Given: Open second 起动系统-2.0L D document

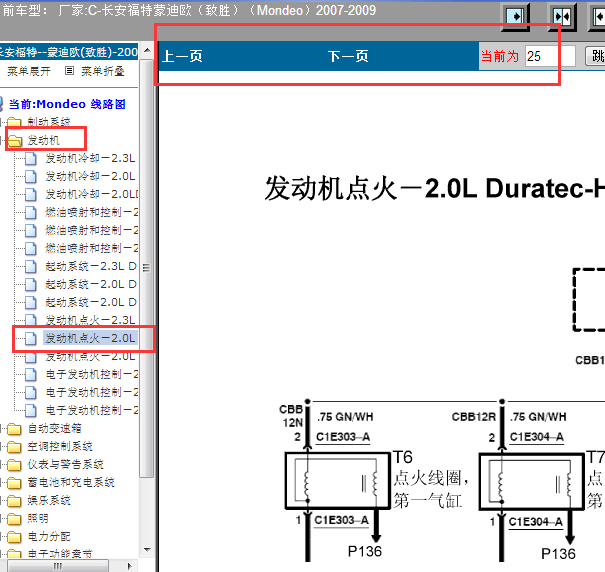Looking at the screenshot, I should click(91, 302).
